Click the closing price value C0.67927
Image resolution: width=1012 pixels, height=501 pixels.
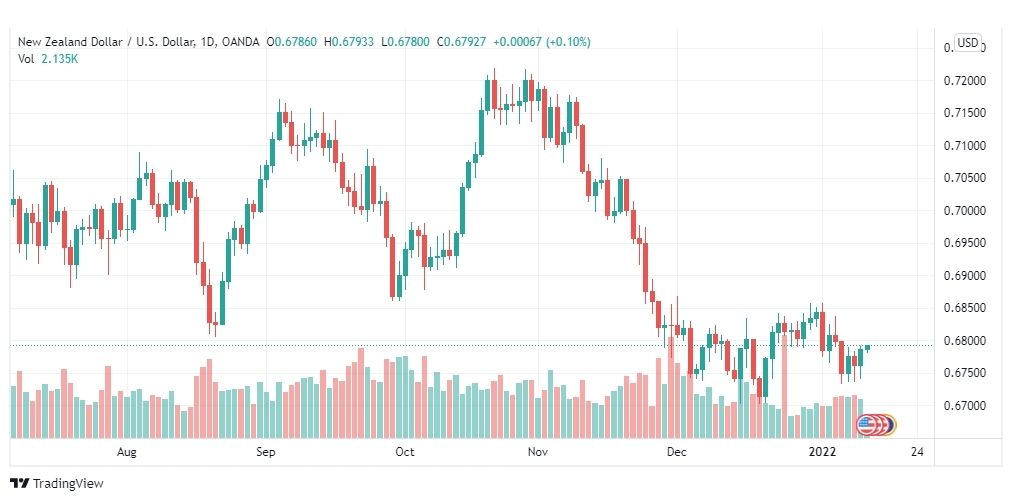pos(462,42)
